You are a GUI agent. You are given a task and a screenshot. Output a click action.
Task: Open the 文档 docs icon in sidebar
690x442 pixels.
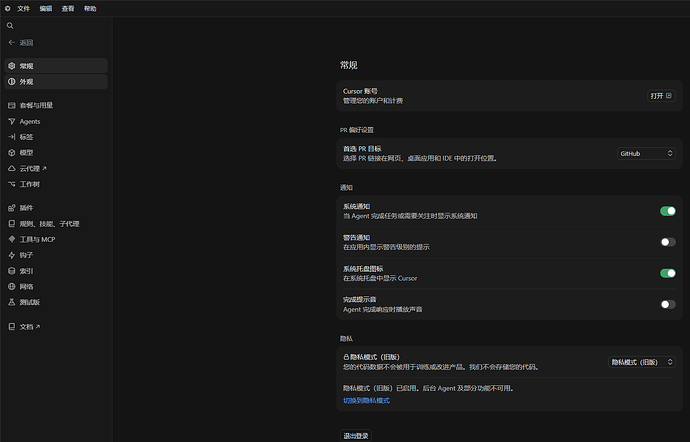pos(12,327)
